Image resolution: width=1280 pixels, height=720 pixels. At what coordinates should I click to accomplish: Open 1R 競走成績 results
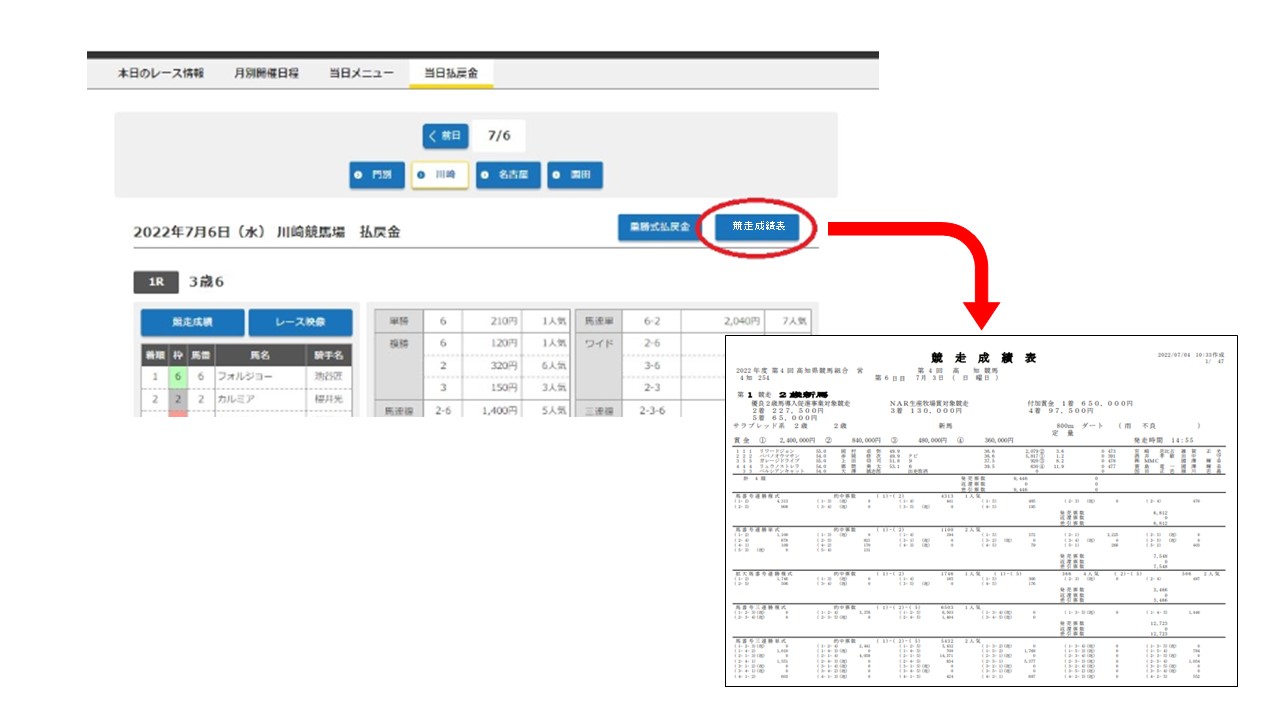tap(192, 323)
